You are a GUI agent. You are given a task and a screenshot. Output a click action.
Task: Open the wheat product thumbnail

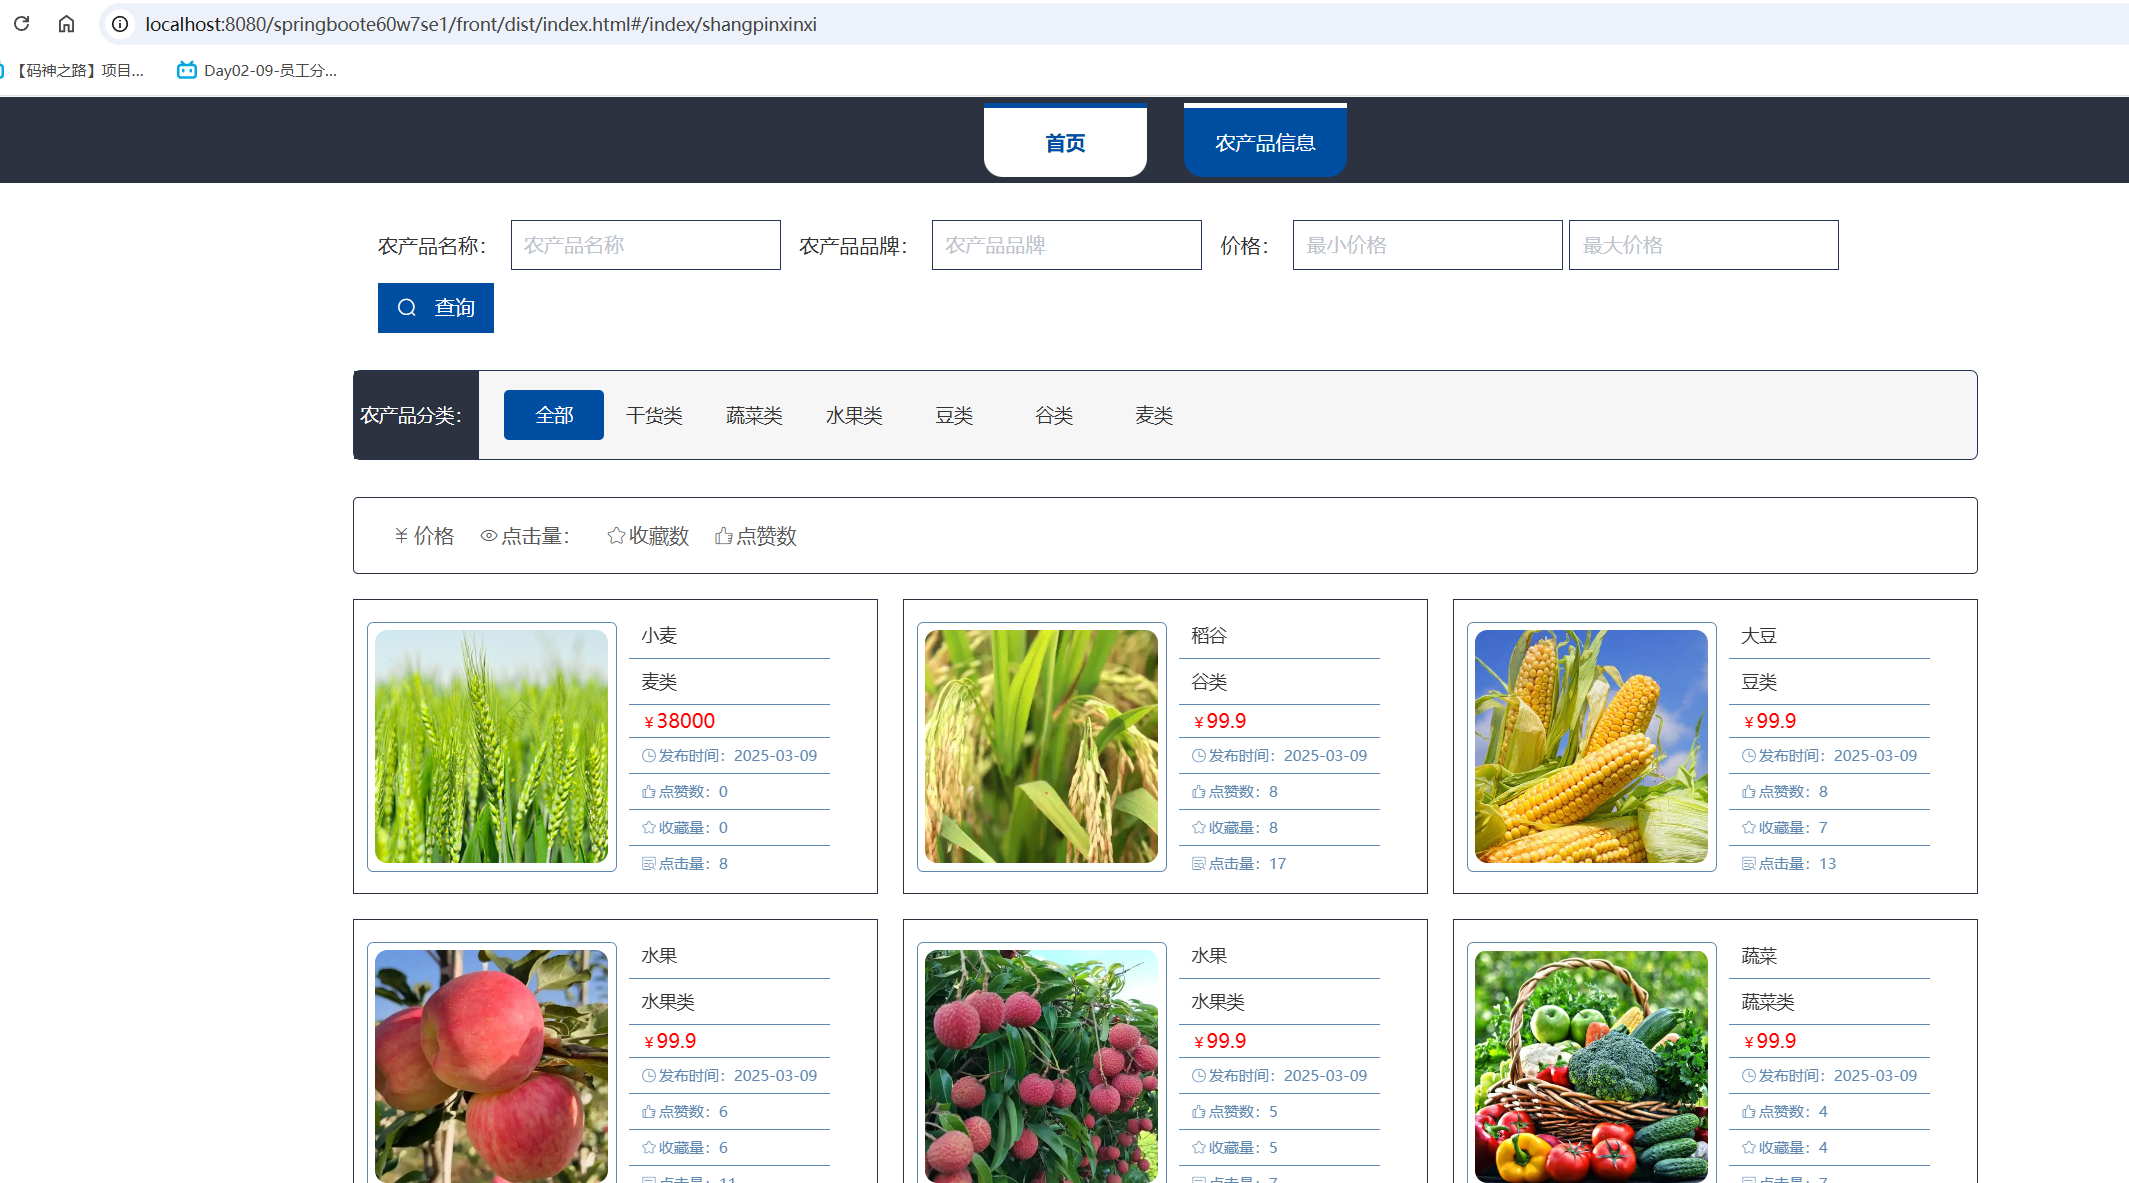(x=491, y=746)
